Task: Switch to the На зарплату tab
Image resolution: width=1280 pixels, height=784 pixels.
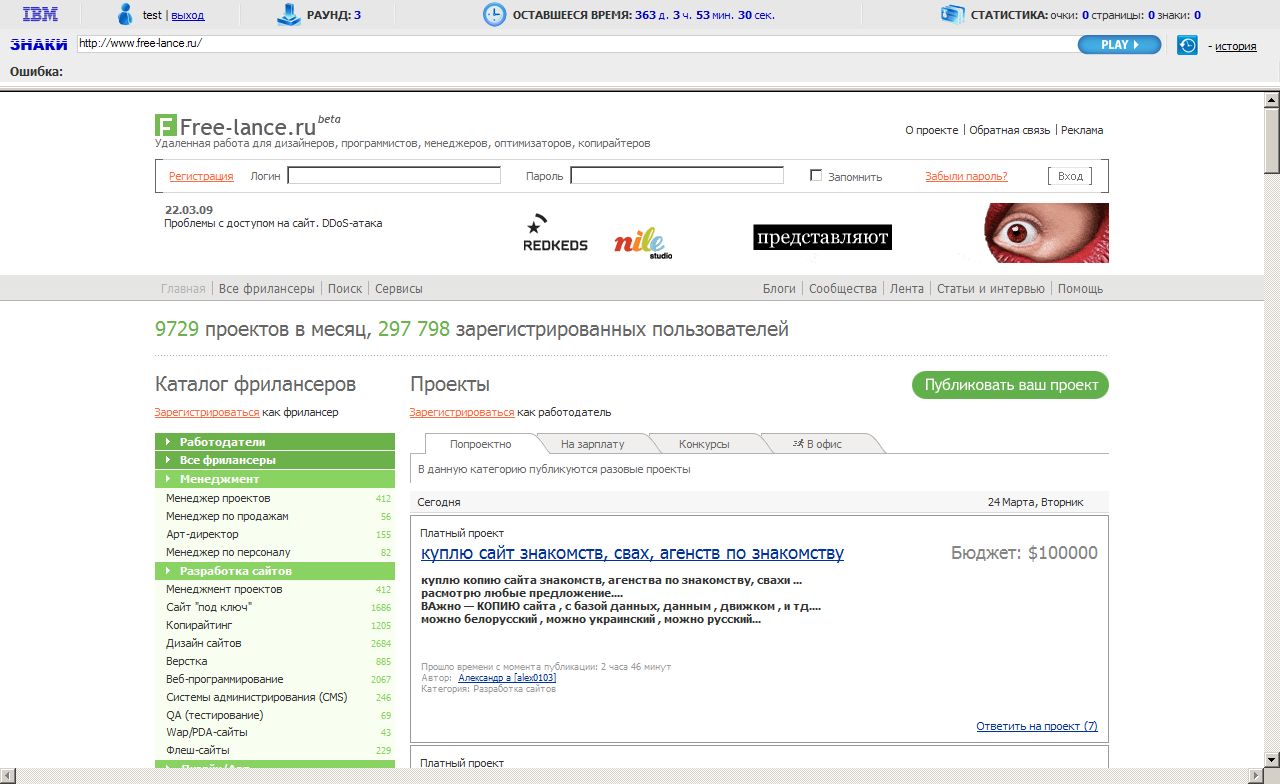Action: point(592,444)
